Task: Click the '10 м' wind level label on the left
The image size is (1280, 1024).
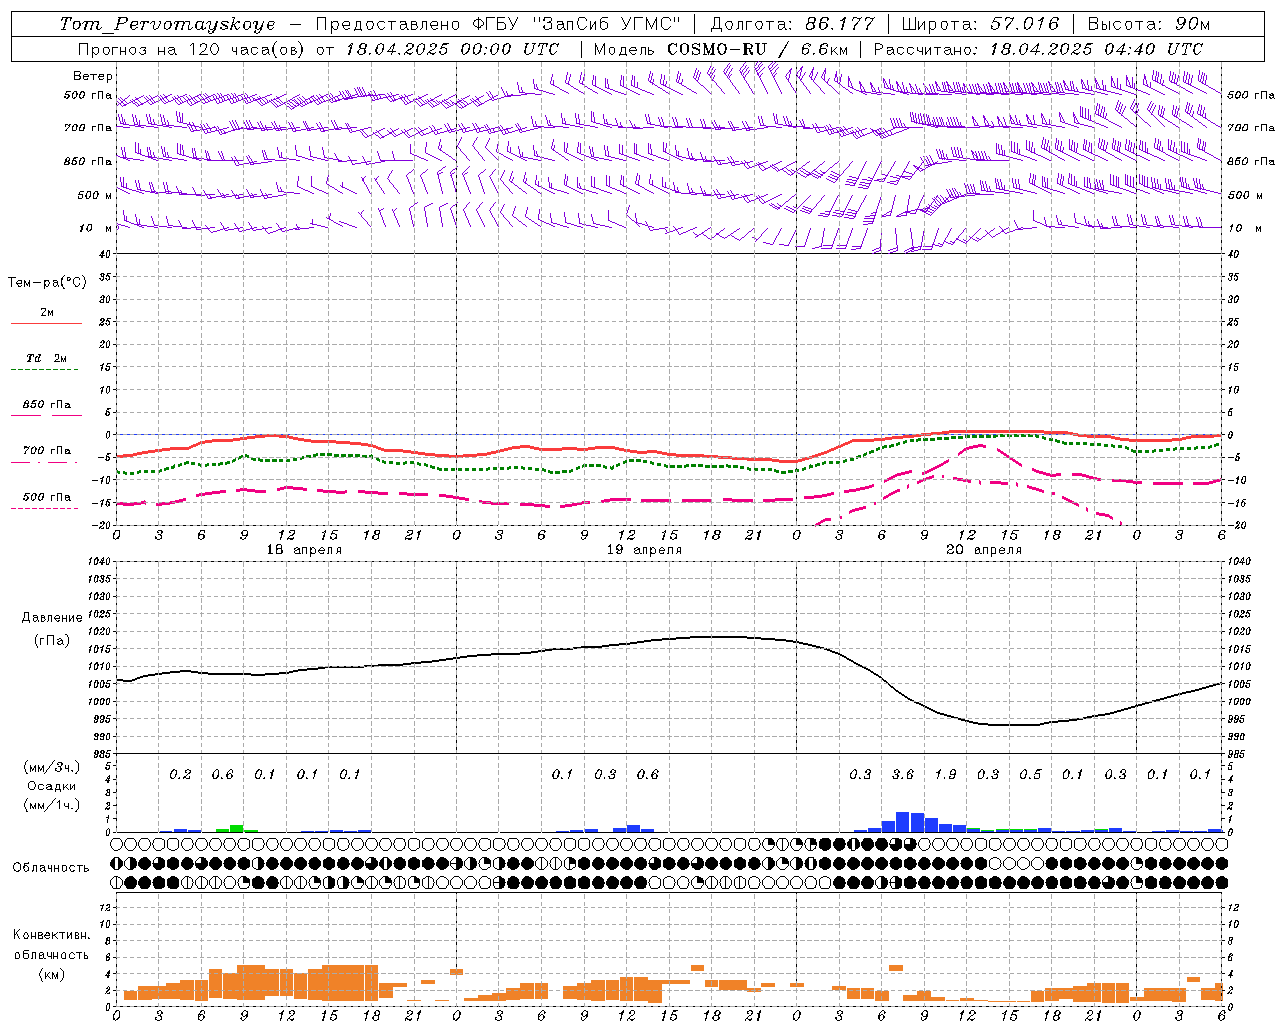Action: 94,228
